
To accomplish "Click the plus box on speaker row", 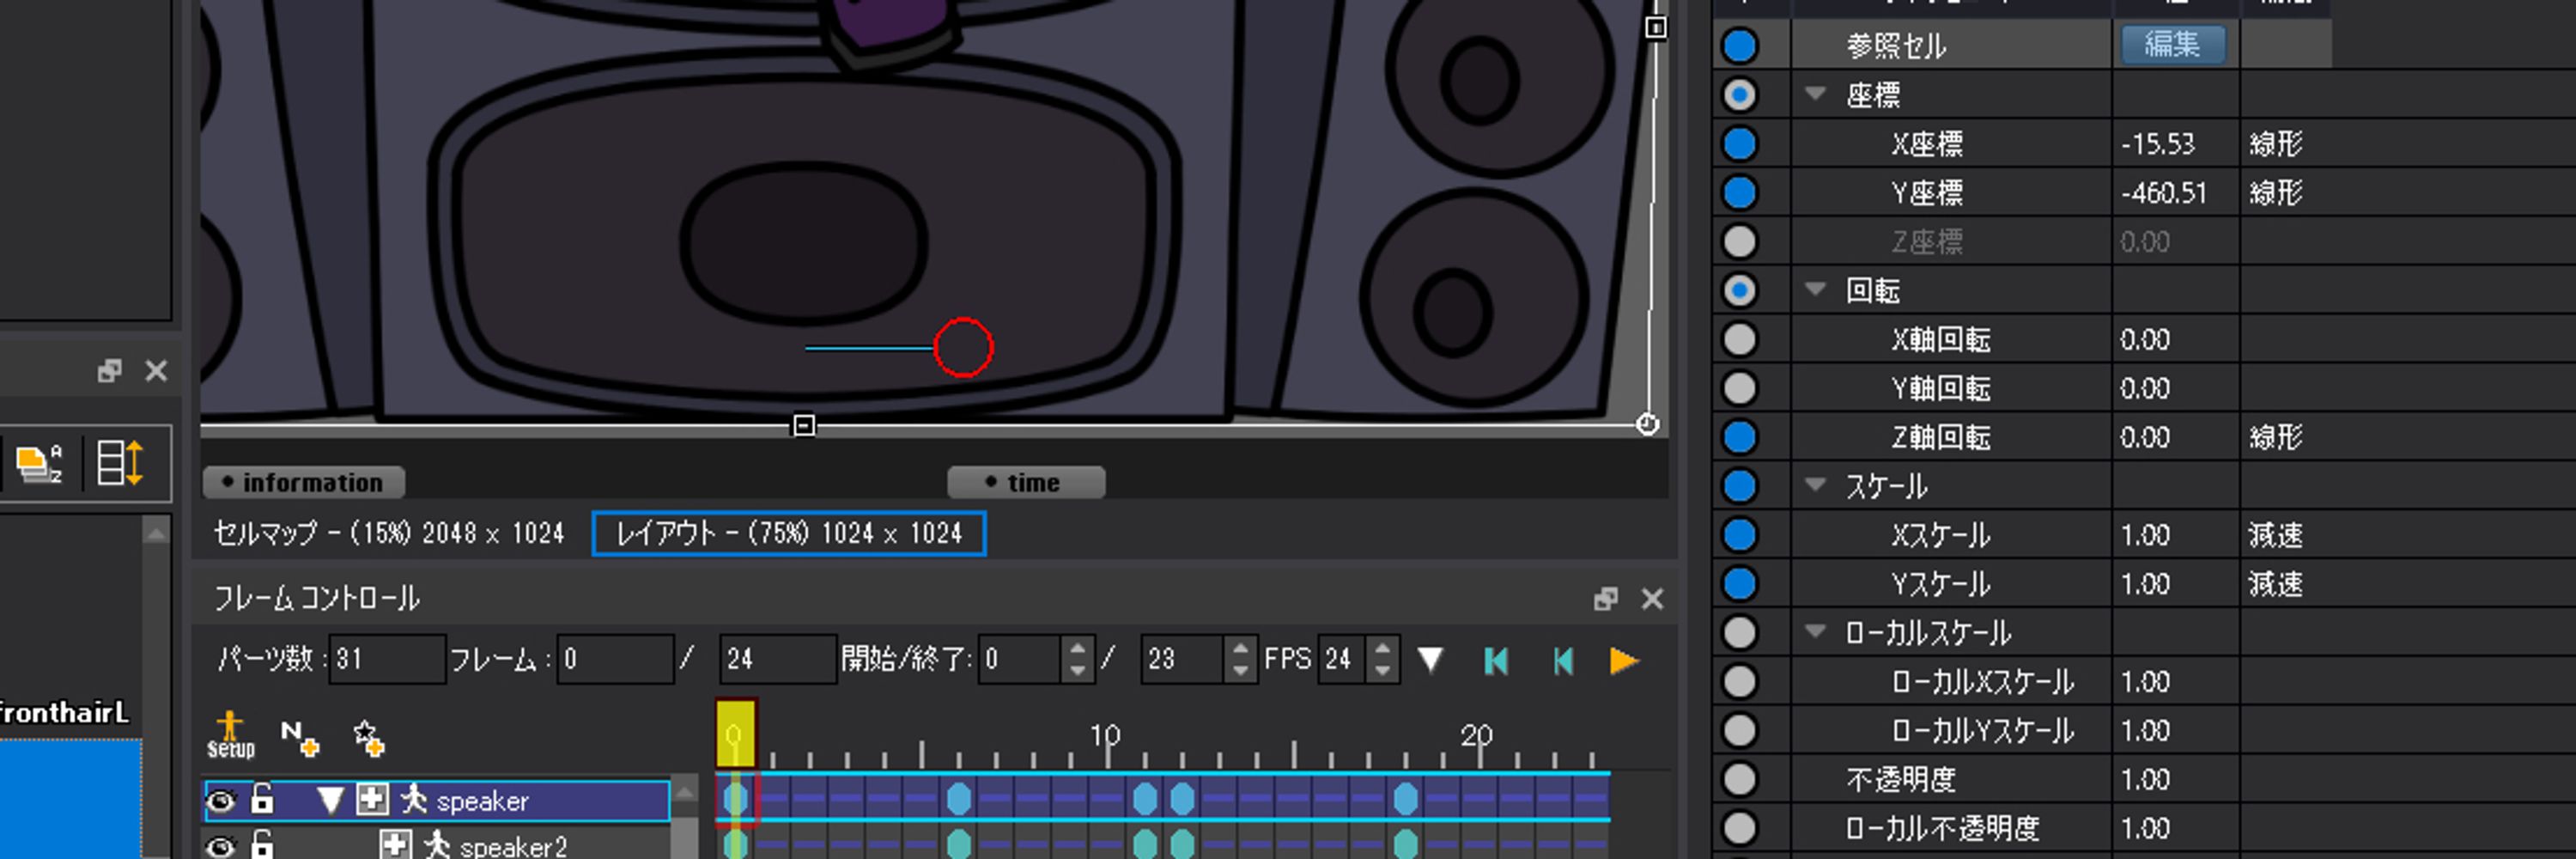I will point(372,799).
